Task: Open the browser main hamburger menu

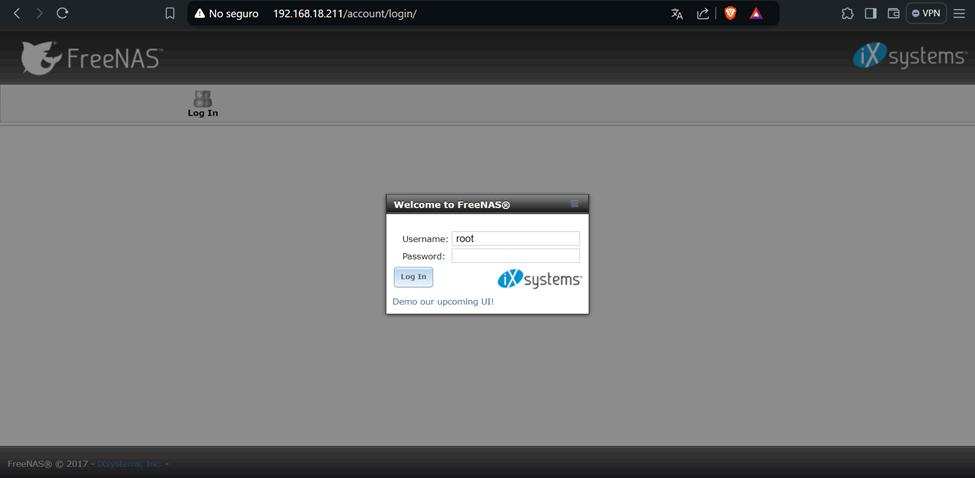Action: tap(959, 13)
